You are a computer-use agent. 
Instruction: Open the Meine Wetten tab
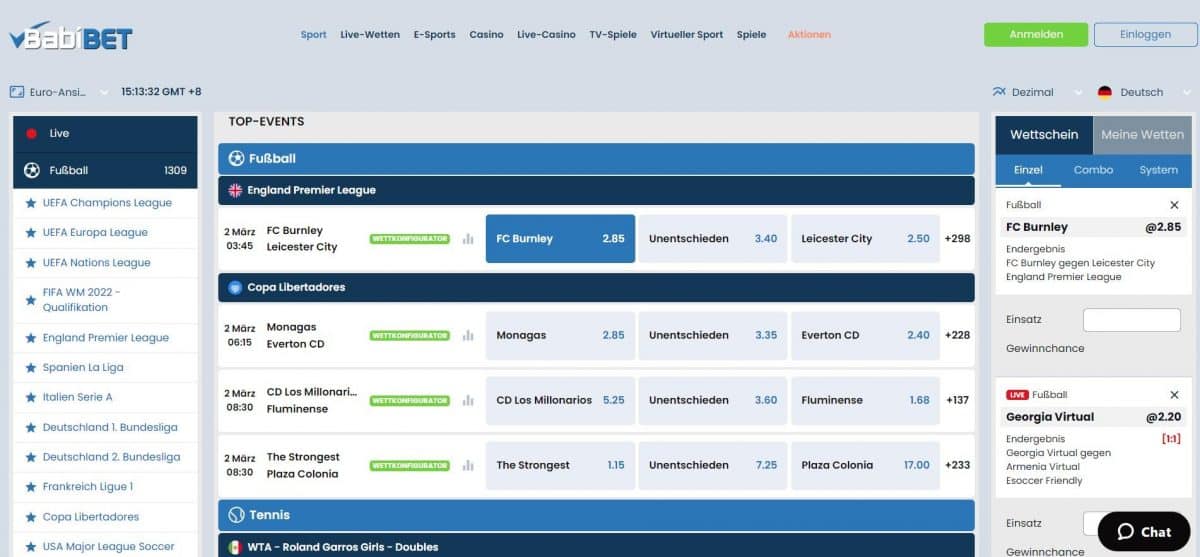tap(1142, 135)
